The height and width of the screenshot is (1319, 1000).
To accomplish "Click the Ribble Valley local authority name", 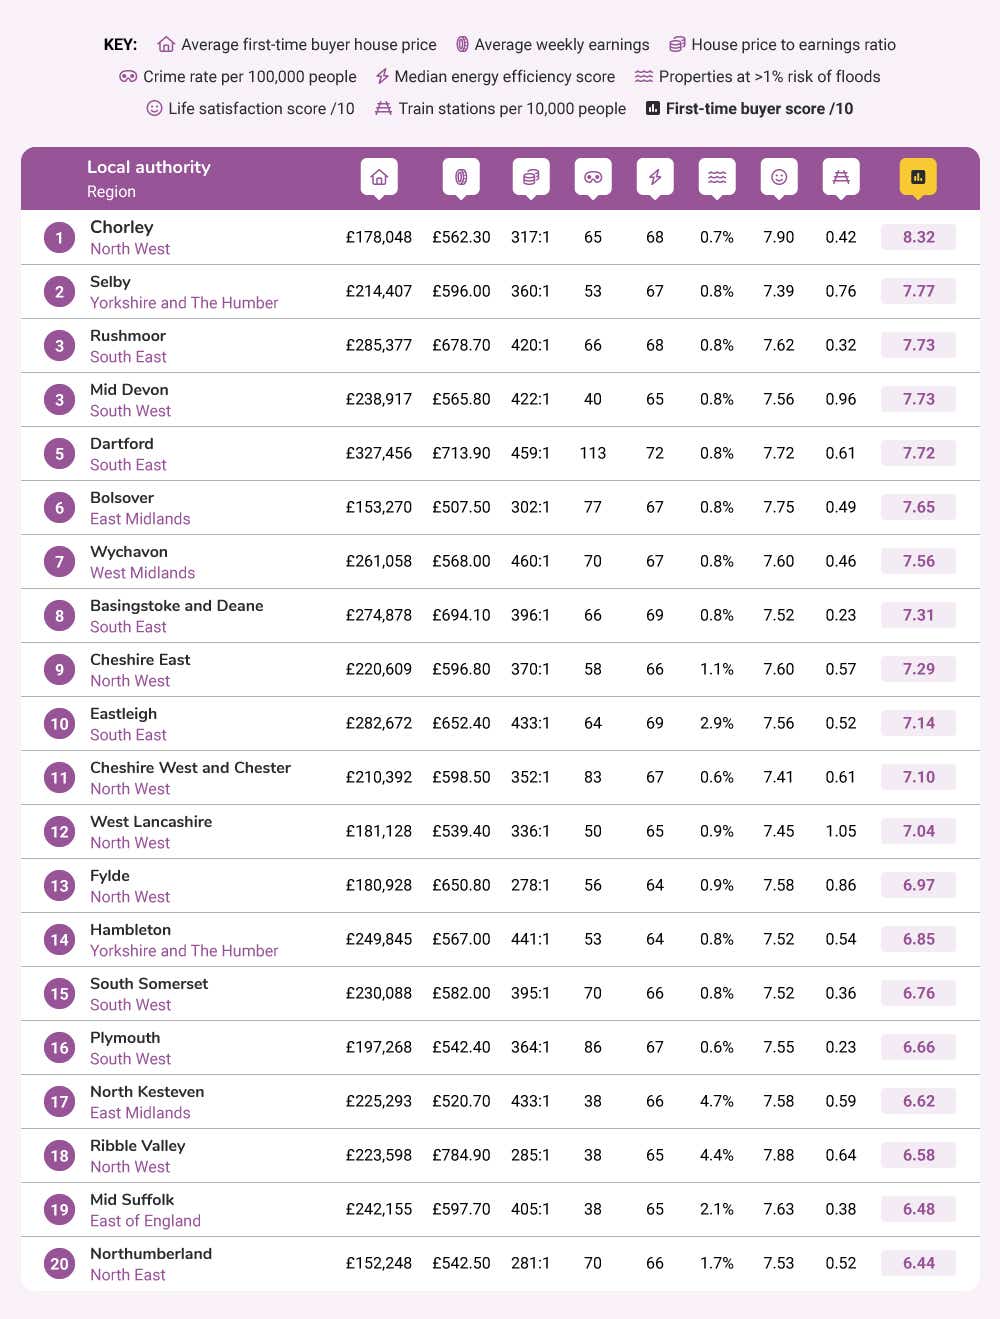I will 138,1145.
